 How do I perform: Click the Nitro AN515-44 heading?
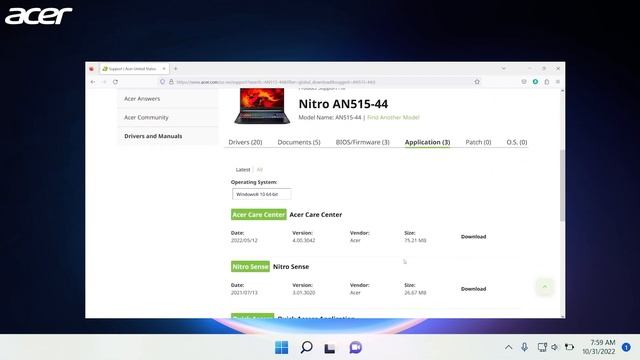tap(343, 104)
